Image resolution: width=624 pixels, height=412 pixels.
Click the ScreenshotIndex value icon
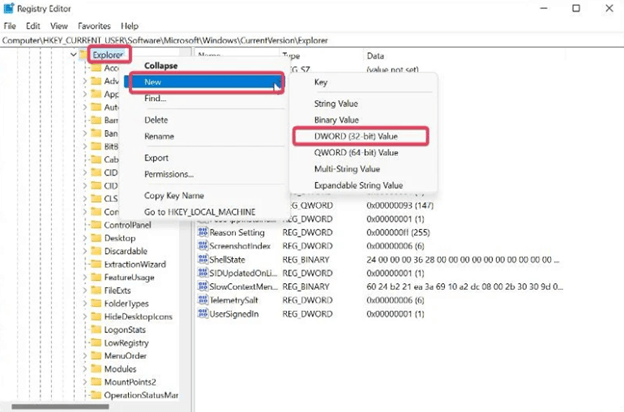[x=203, y=246]
